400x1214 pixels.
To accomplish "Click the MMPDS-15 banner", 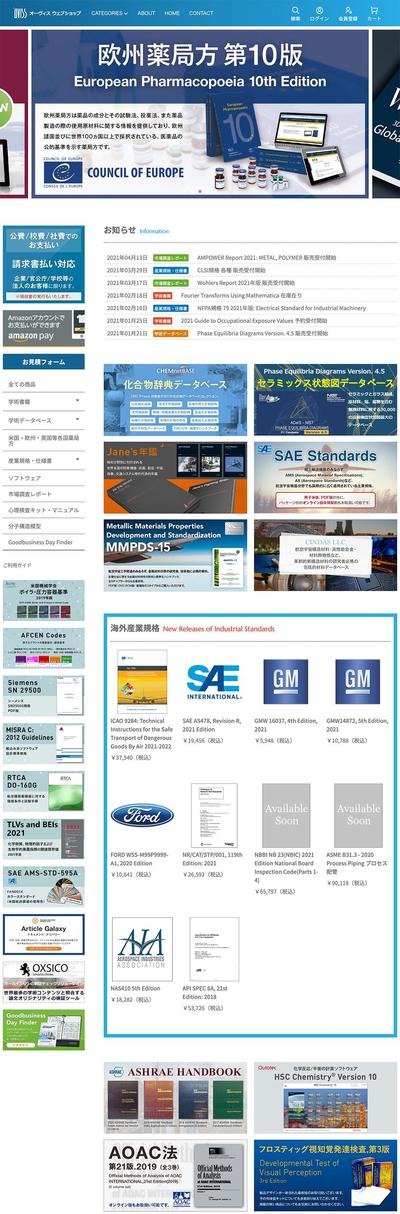I will (175, 555).
